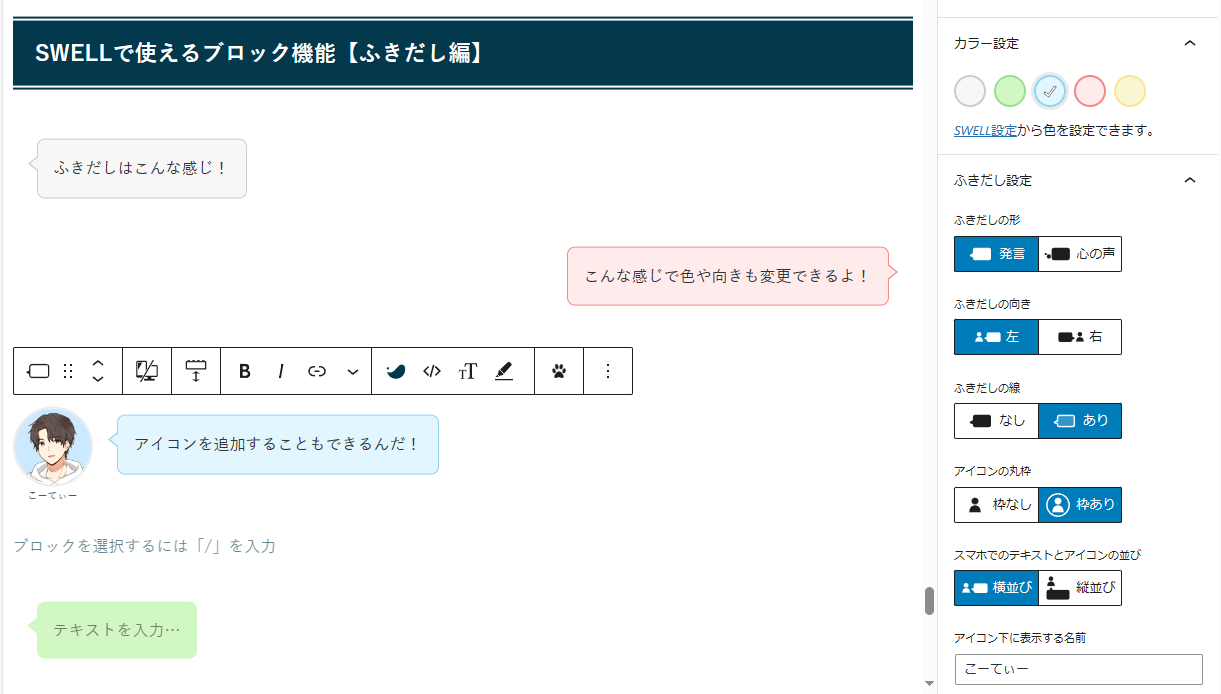Set balloon shape to 発言
The width and height of the screenshot is (1221, 694).
pos(997,254)
